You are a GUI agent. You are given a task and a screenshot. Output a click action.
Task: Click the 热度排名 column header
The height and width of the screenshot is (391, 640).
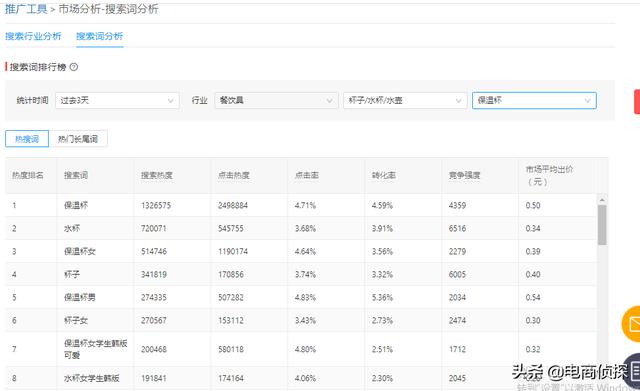(28, 176)
